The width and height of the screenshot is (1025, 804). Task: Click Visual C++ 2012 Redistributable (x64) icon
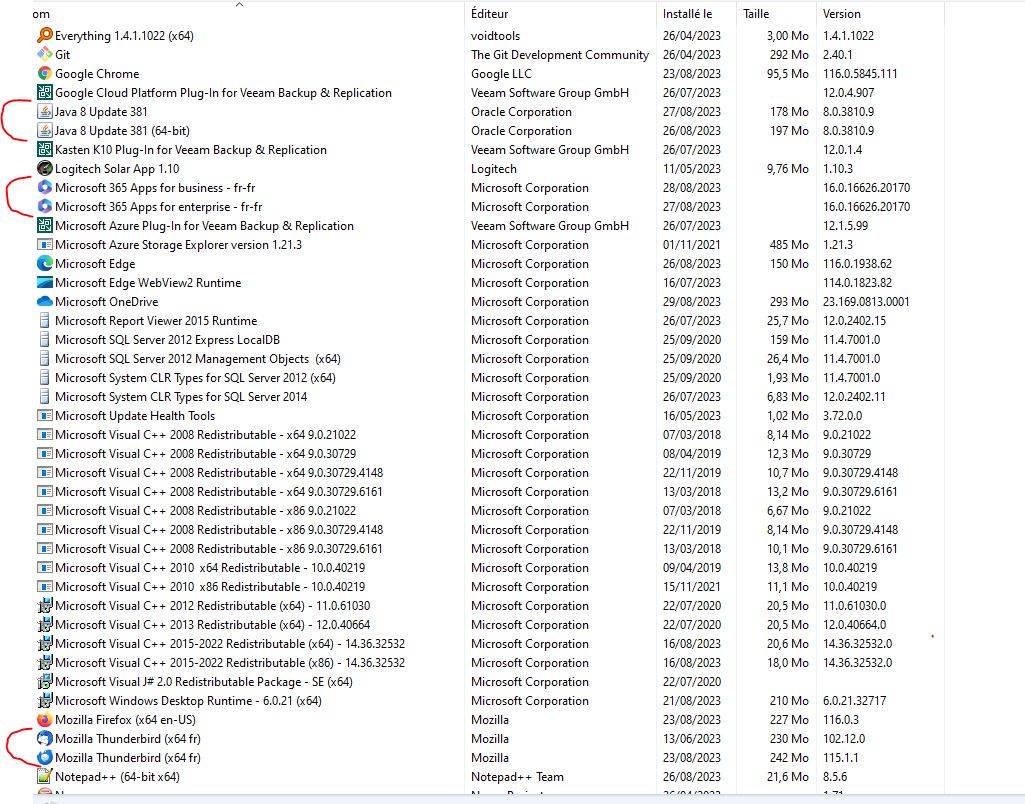coord(44,605)
